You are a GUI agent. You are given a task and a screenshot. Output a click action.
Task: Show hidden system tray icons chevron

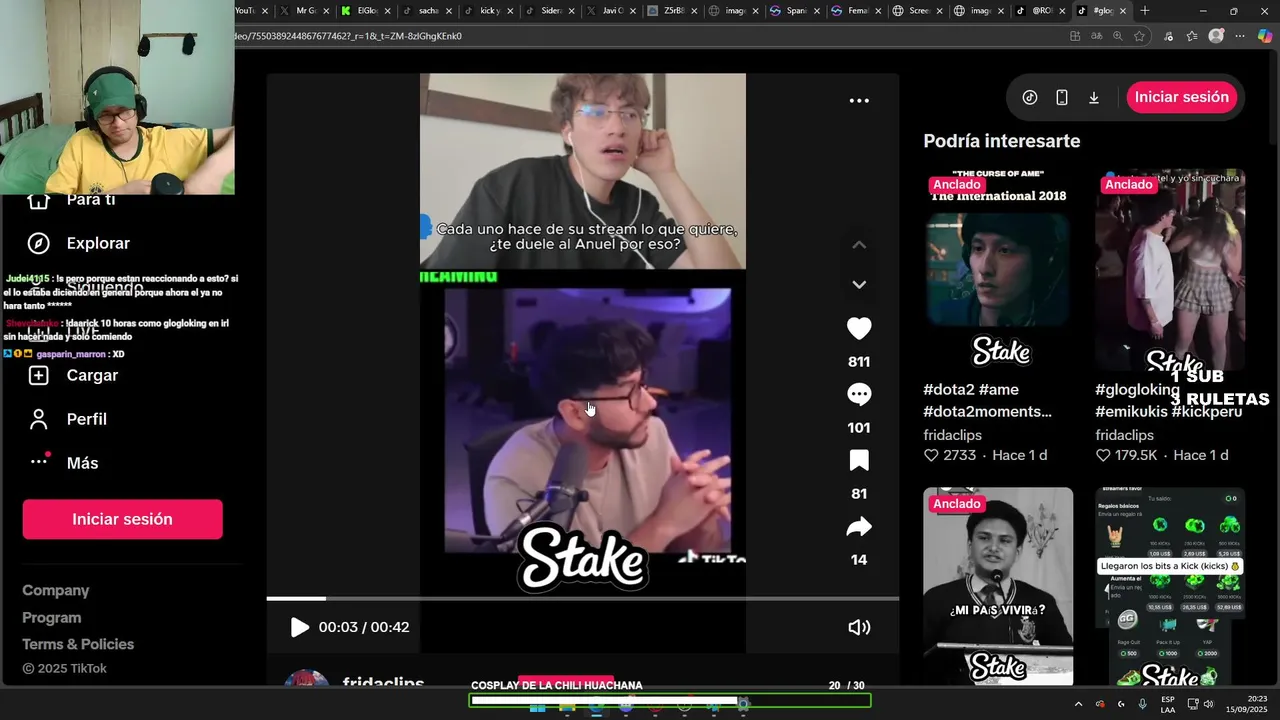tap(1078, 704)
